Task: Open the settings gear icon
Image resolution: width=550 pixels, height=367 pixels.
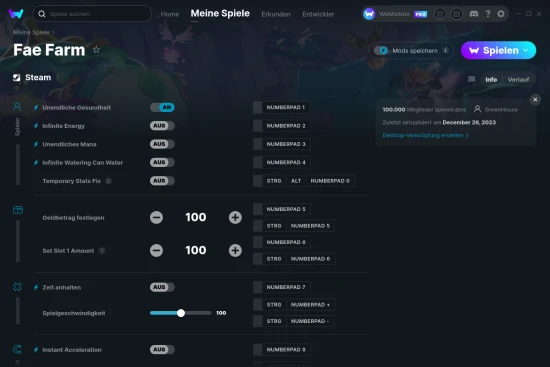Action: click(501, 14)
